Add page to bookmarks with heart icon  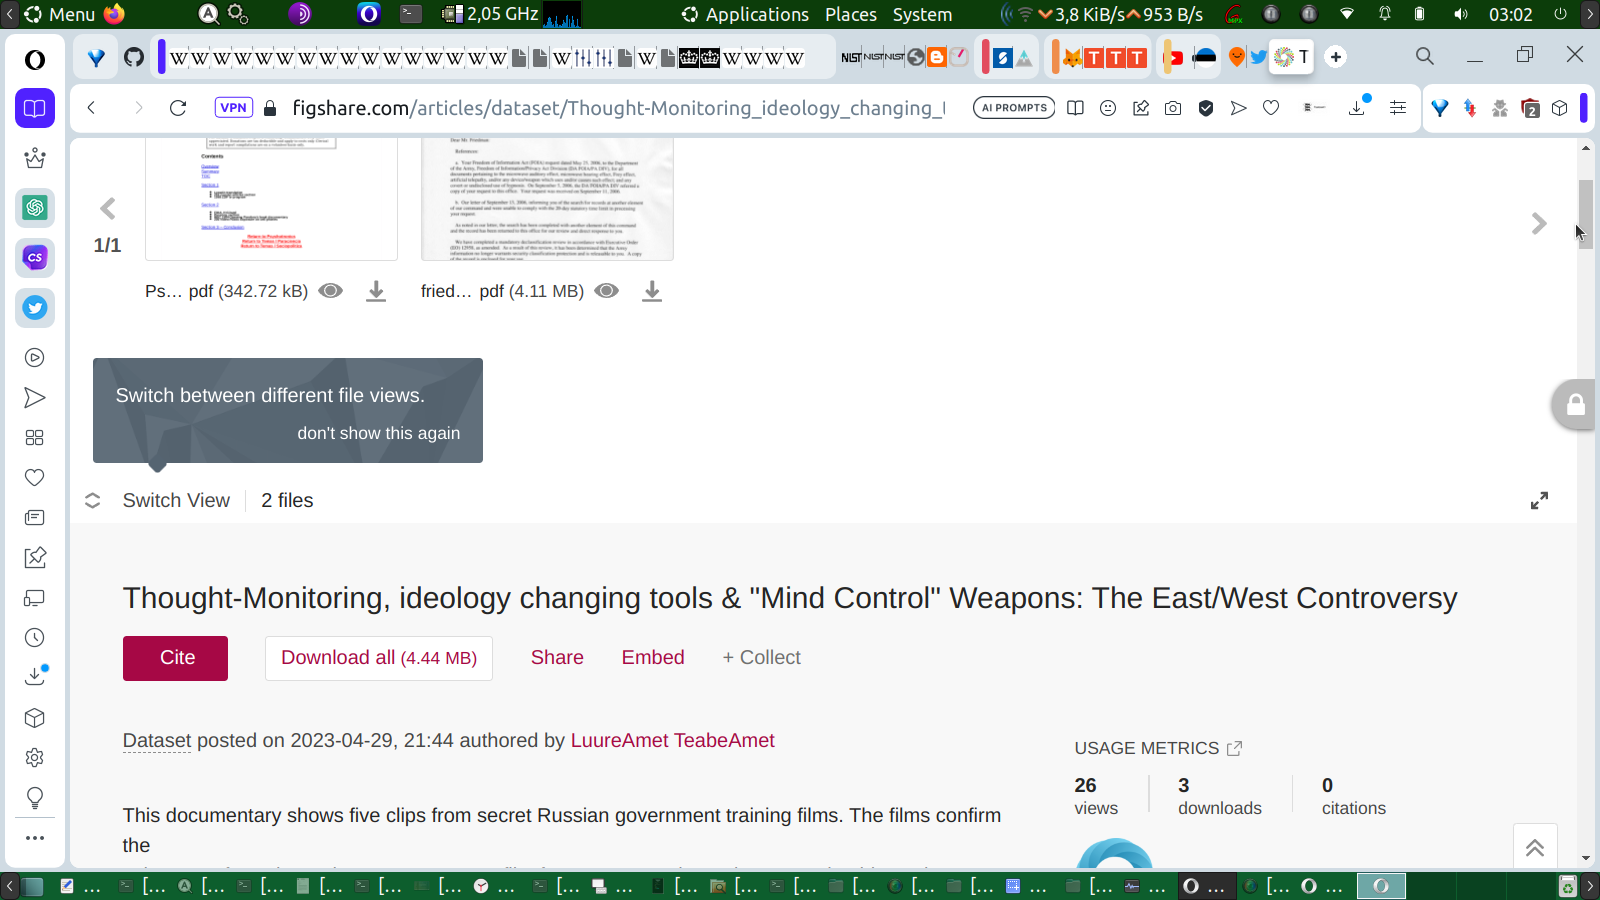(1271, 108)
